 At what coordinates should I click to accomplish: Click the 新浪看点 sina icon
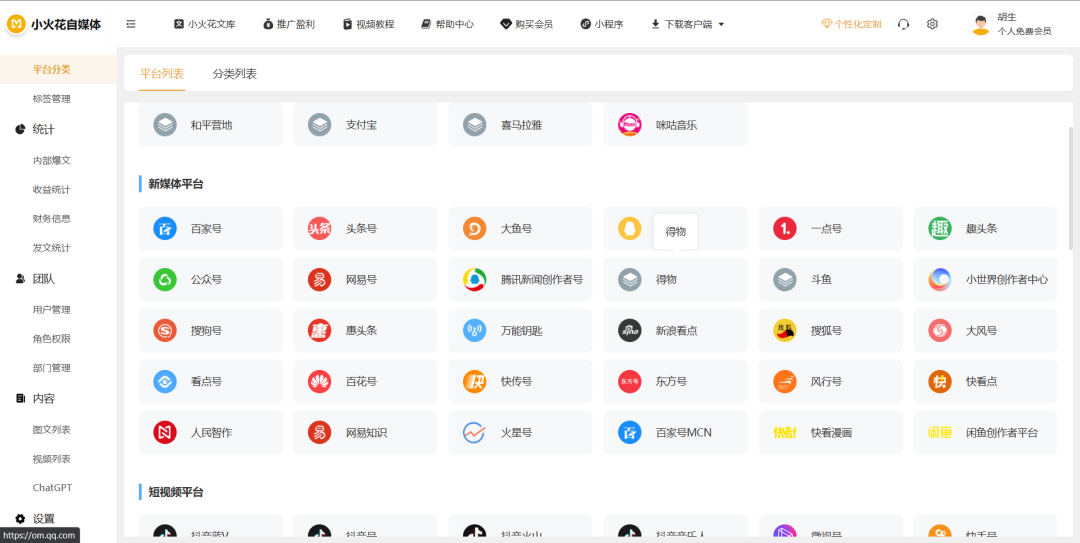tap(630, 331)
